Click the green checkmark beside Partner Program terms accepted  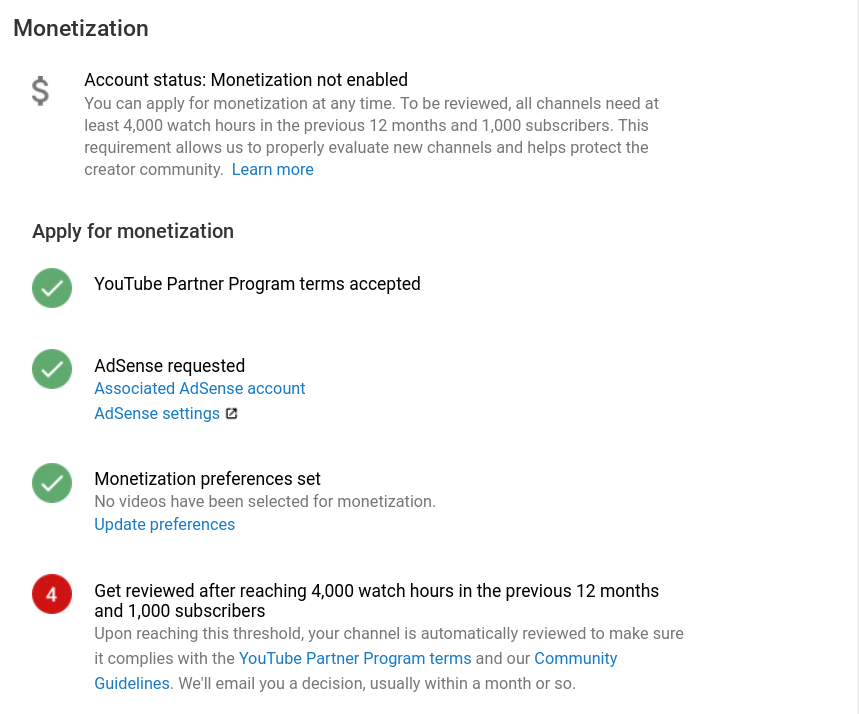[52, 288]
